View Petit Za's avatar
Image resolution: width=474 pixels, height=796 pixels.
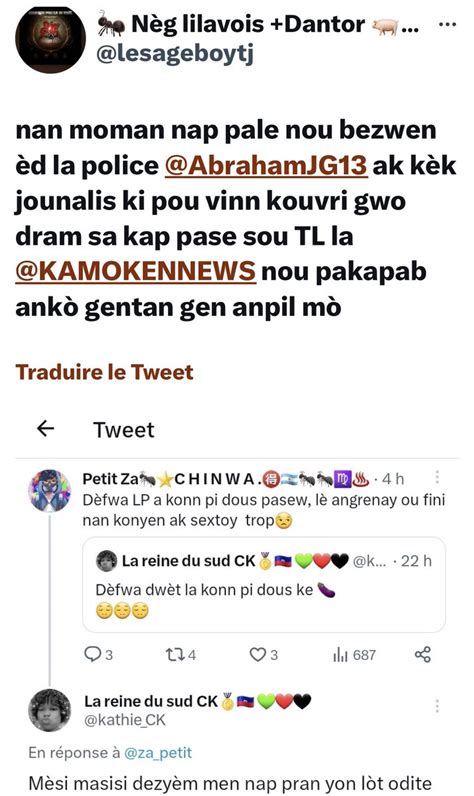click(49, 490)
